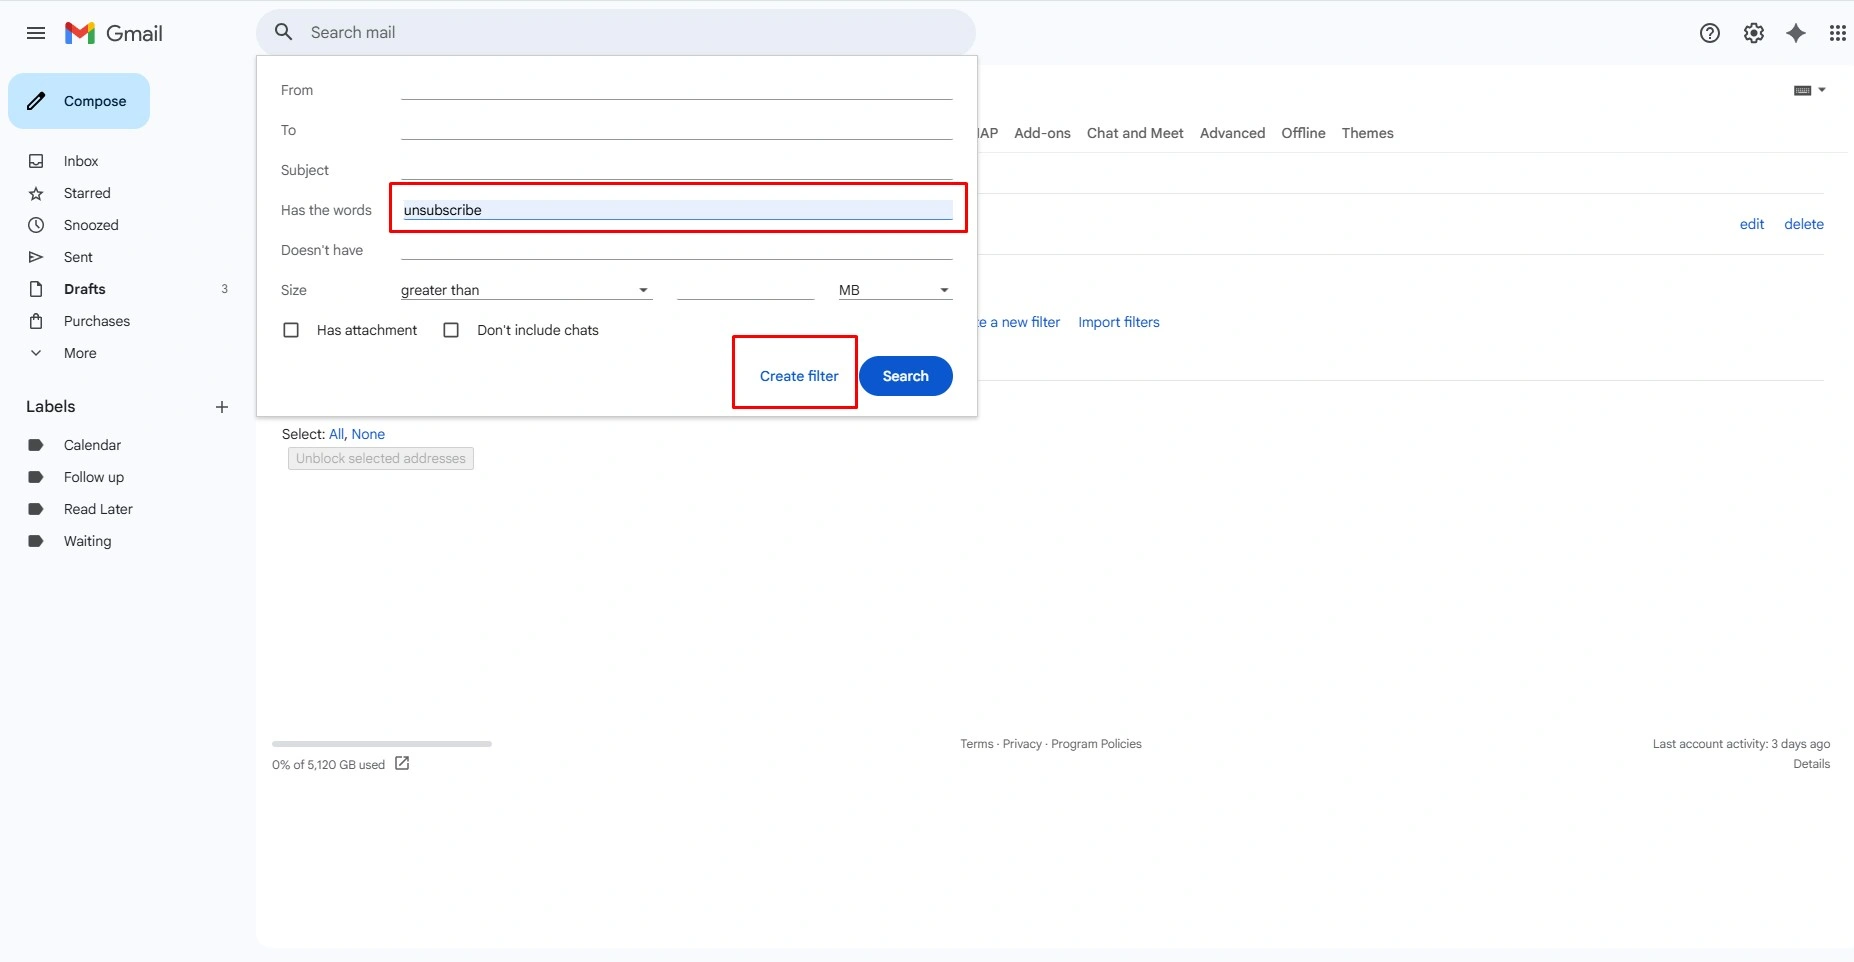Click the Create filter button
Screen dimensions: 1854x962
[799, 376]
